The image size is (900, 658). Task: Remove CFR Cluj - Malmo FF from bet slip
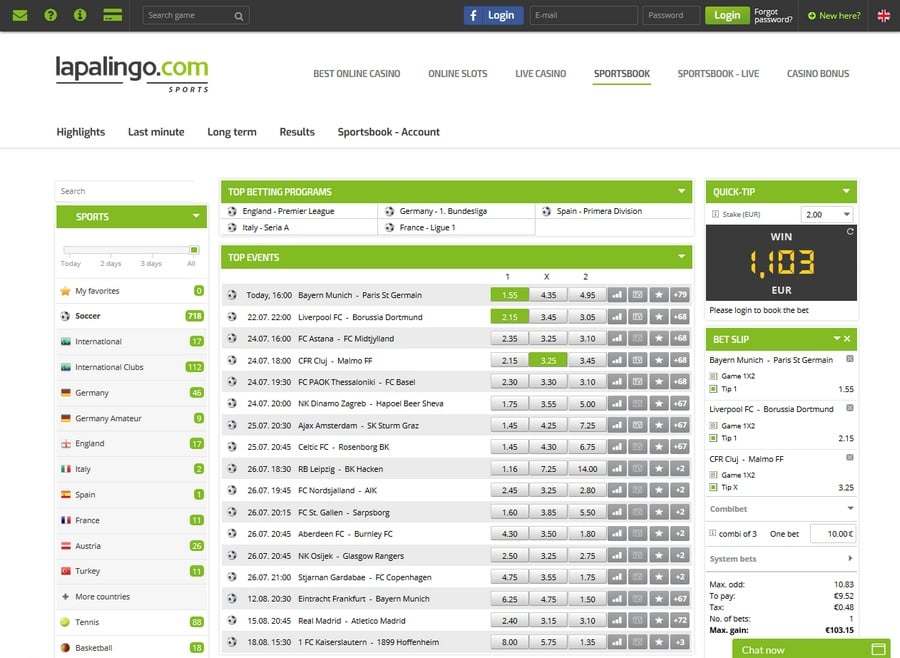click(x=850, y=458)
